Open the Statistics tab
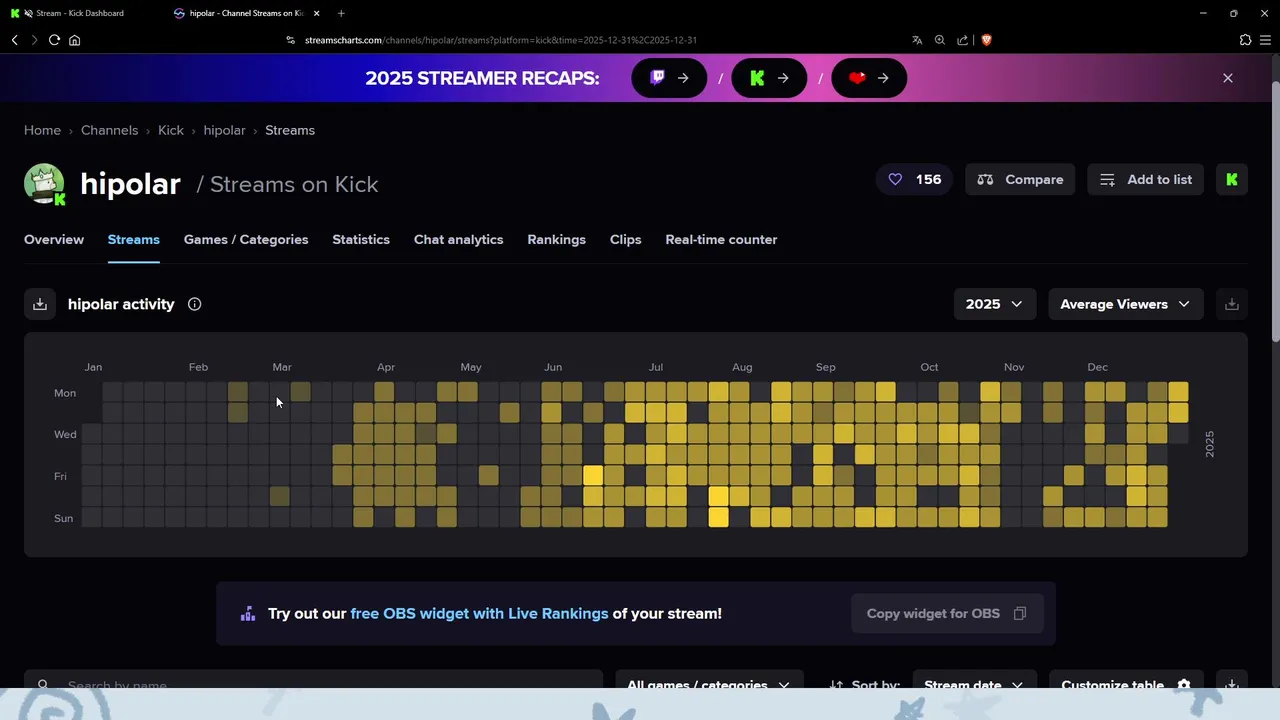Image resolution: width=1280 pixels, height=720 pixels. [361, 240]
